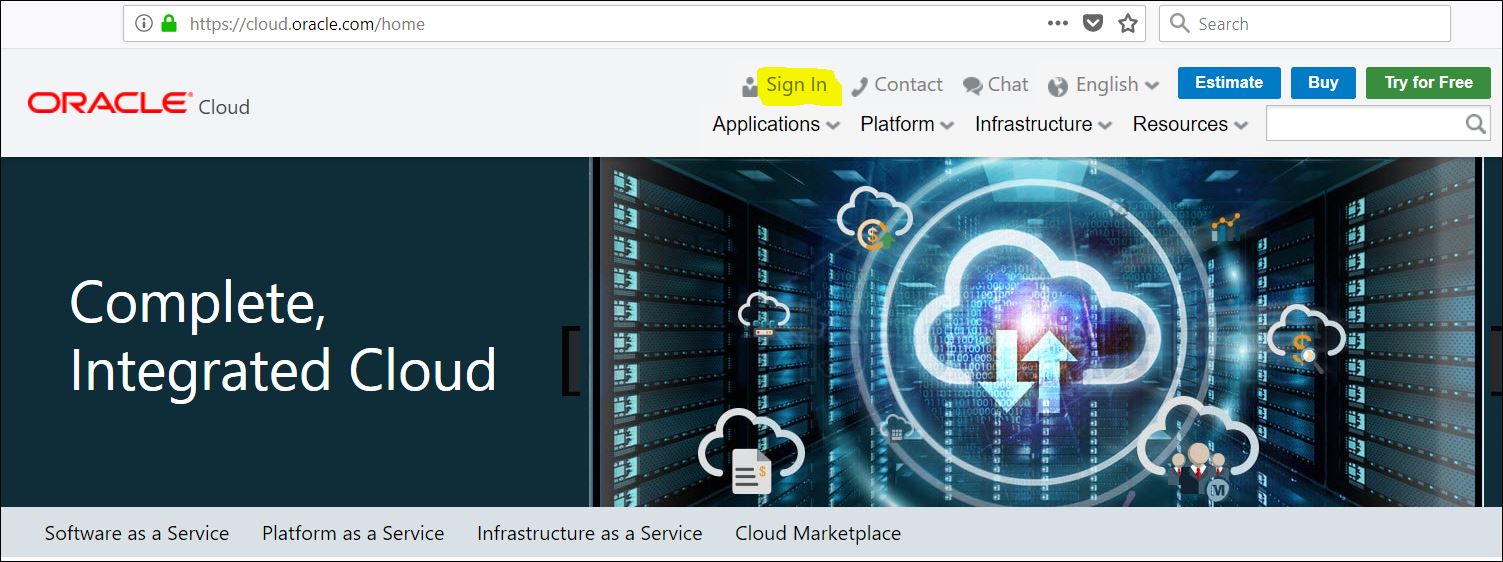Click the Sign In link
Screen dimensions: 1503x562
(797, 85)
